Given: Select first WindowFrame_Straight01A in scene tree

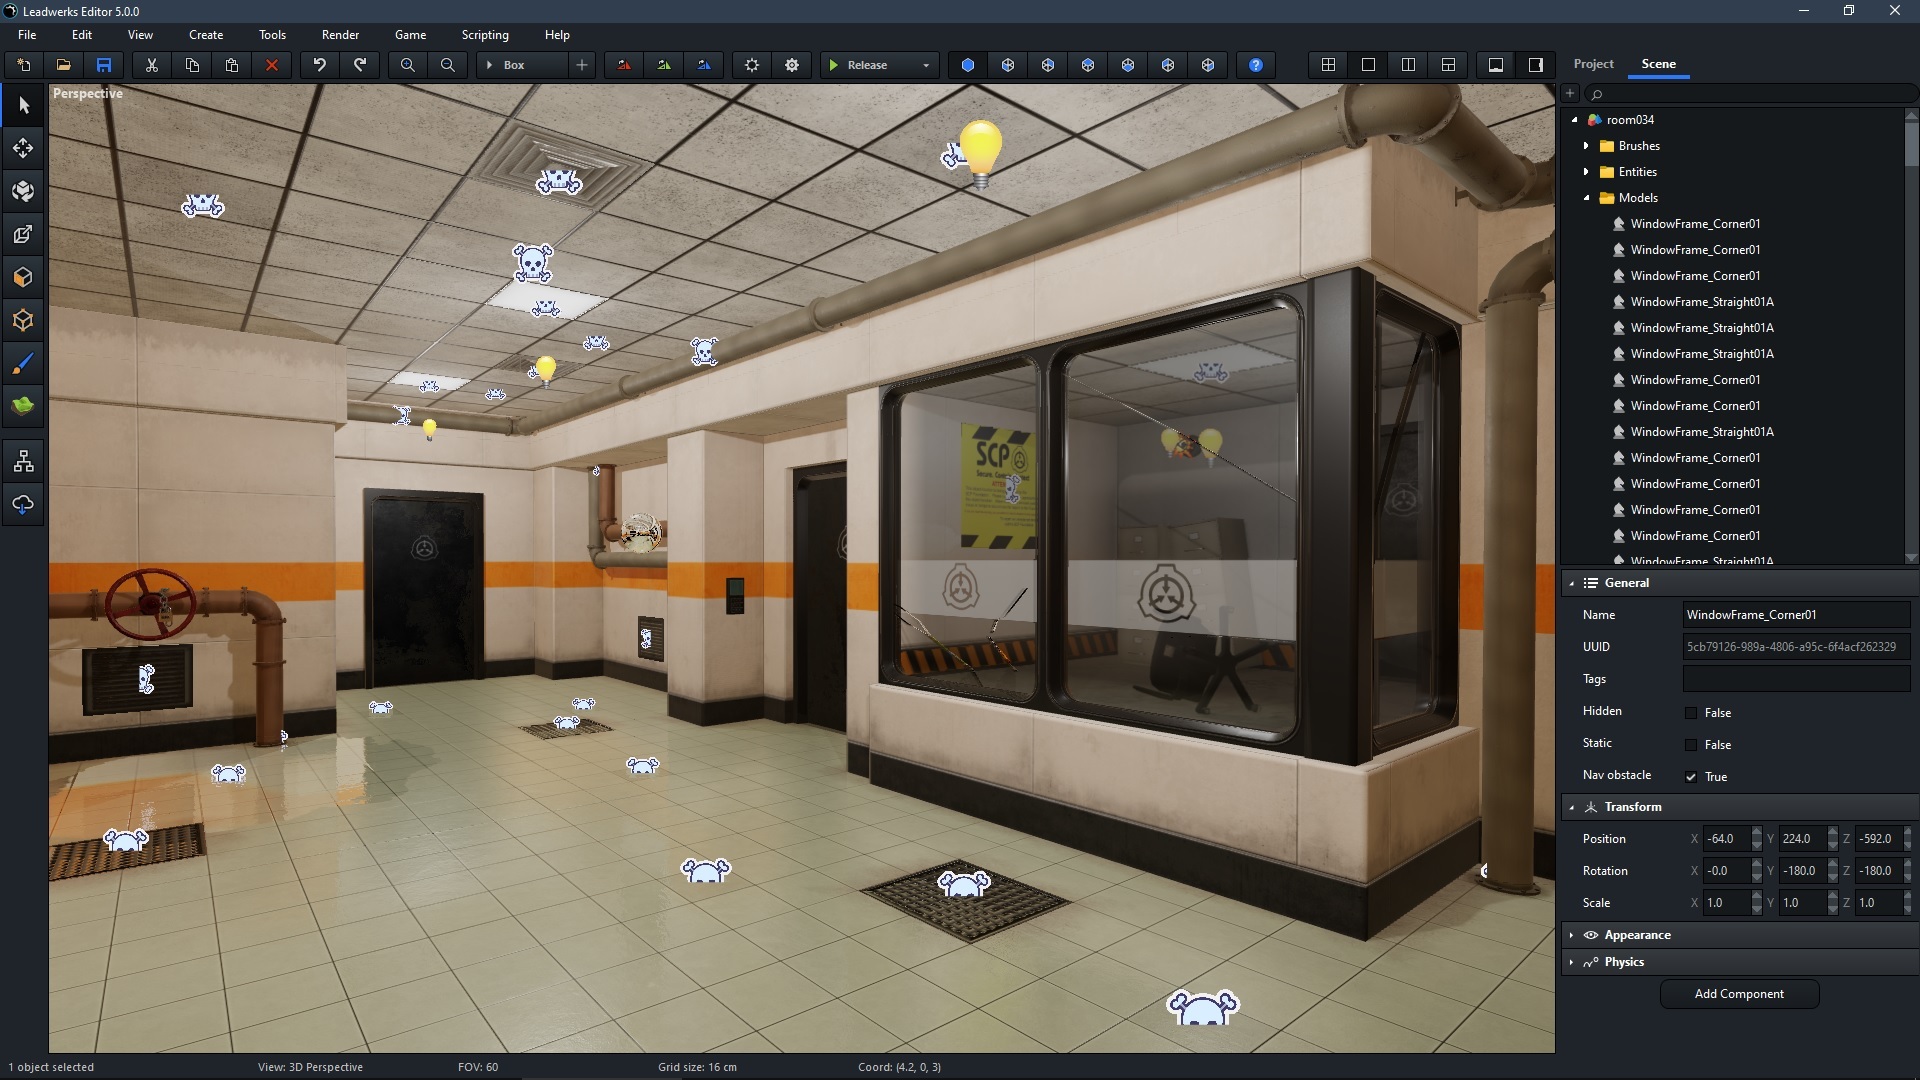Looking at the screenshot, I should (1701, 302).
